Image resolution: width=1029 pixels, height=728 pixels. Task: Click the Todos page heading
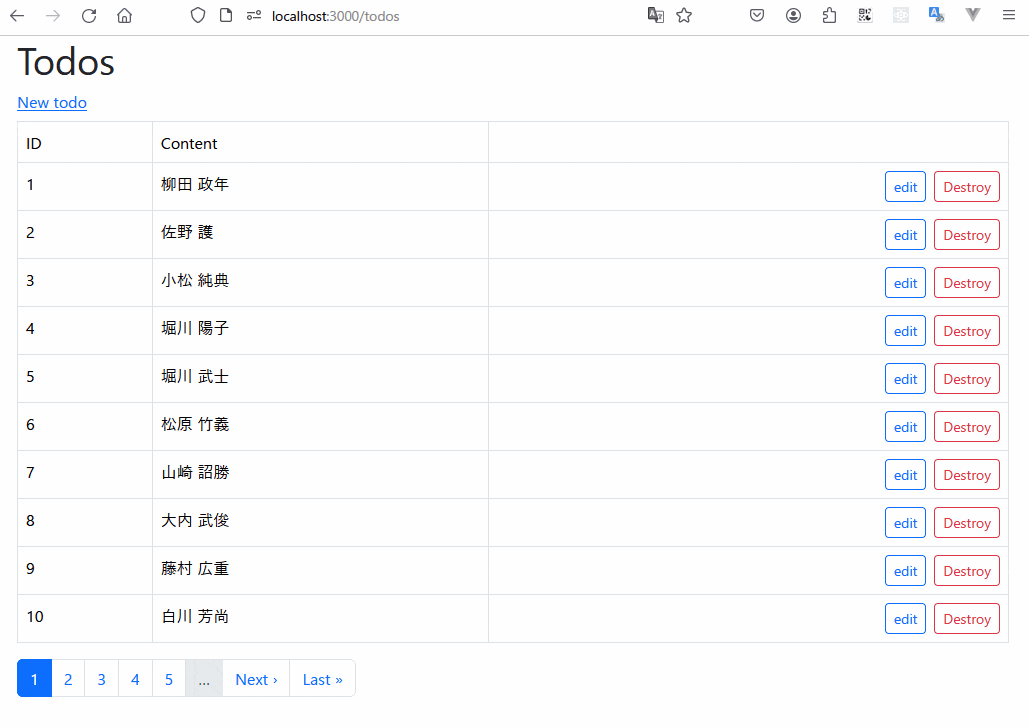tap(66, 62)
